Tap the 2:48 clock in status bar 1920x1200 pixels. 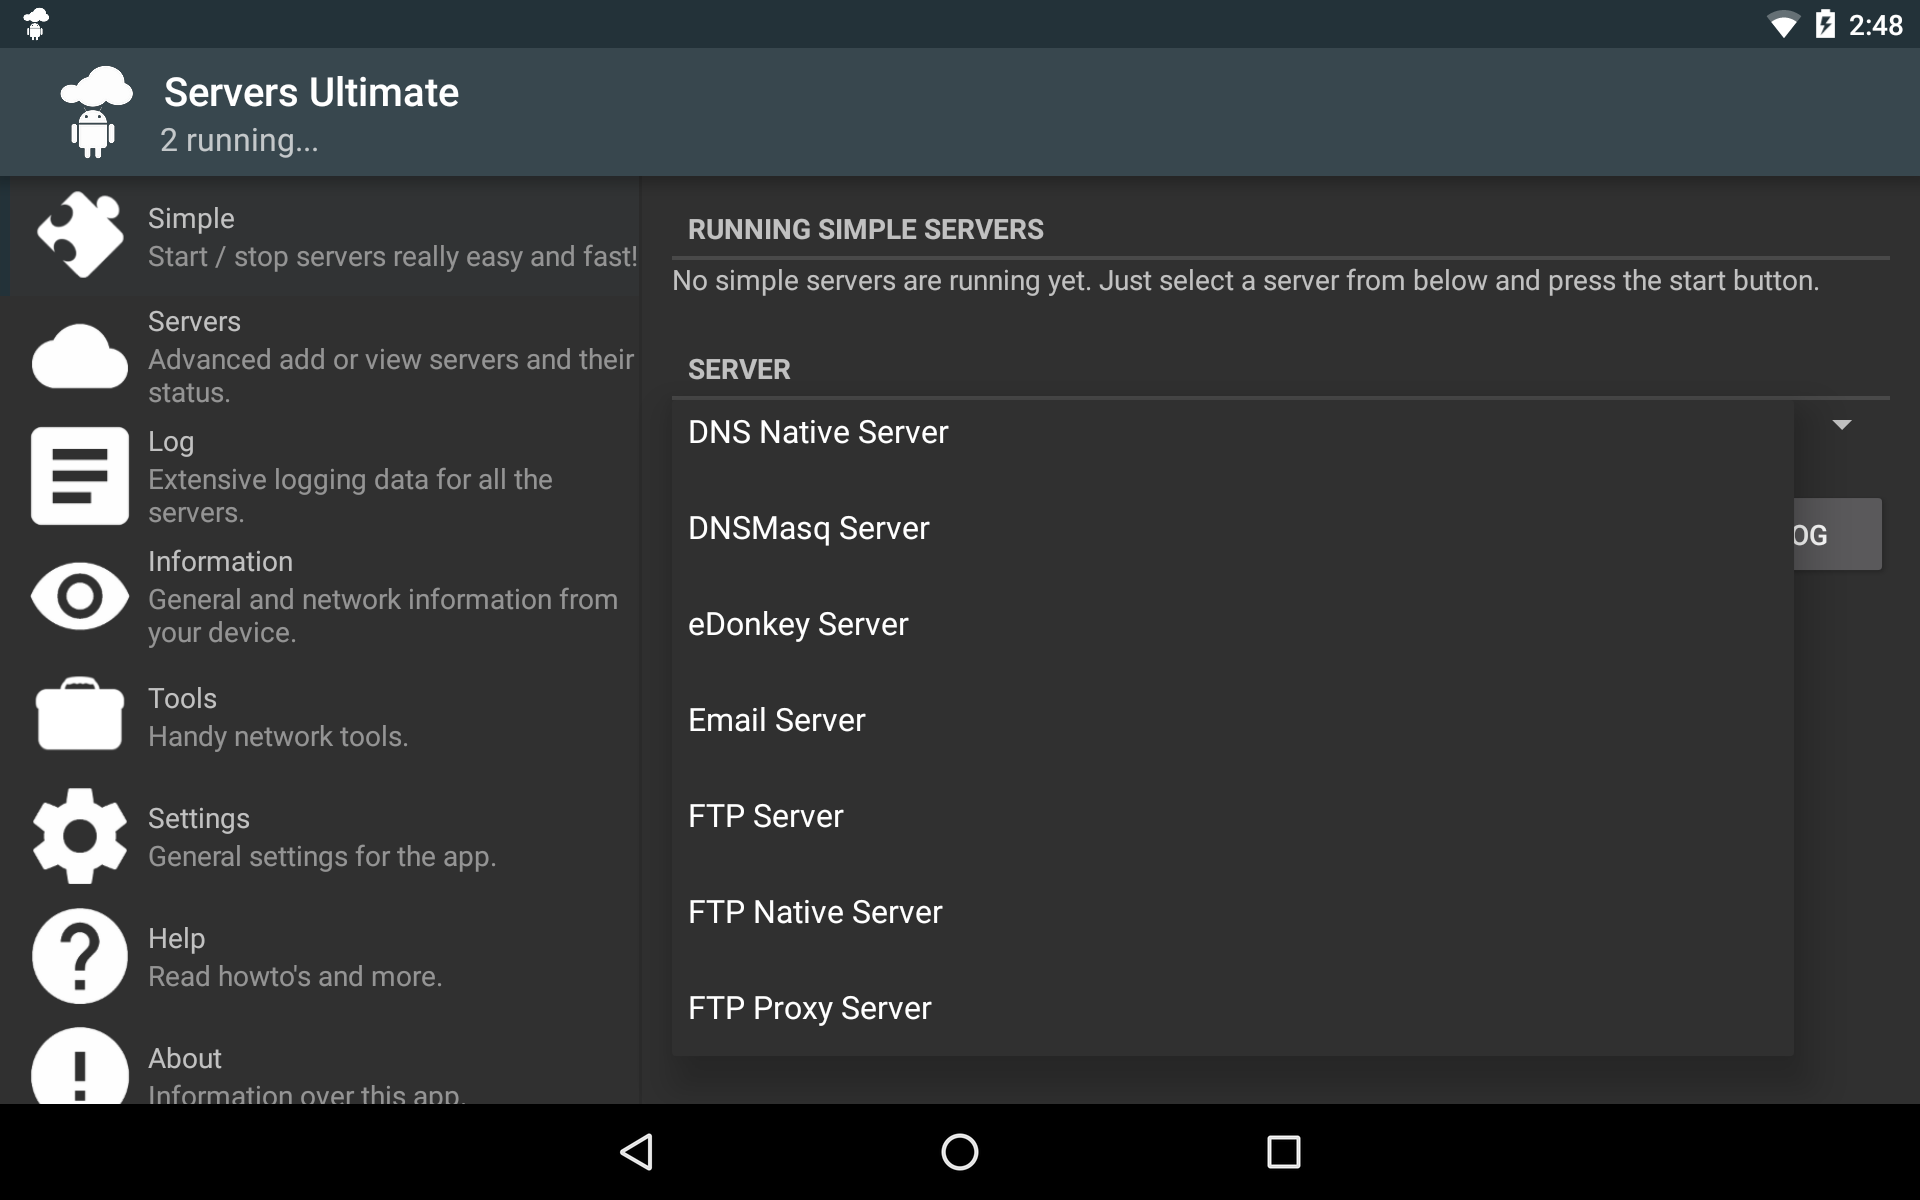coord(1875,25)
